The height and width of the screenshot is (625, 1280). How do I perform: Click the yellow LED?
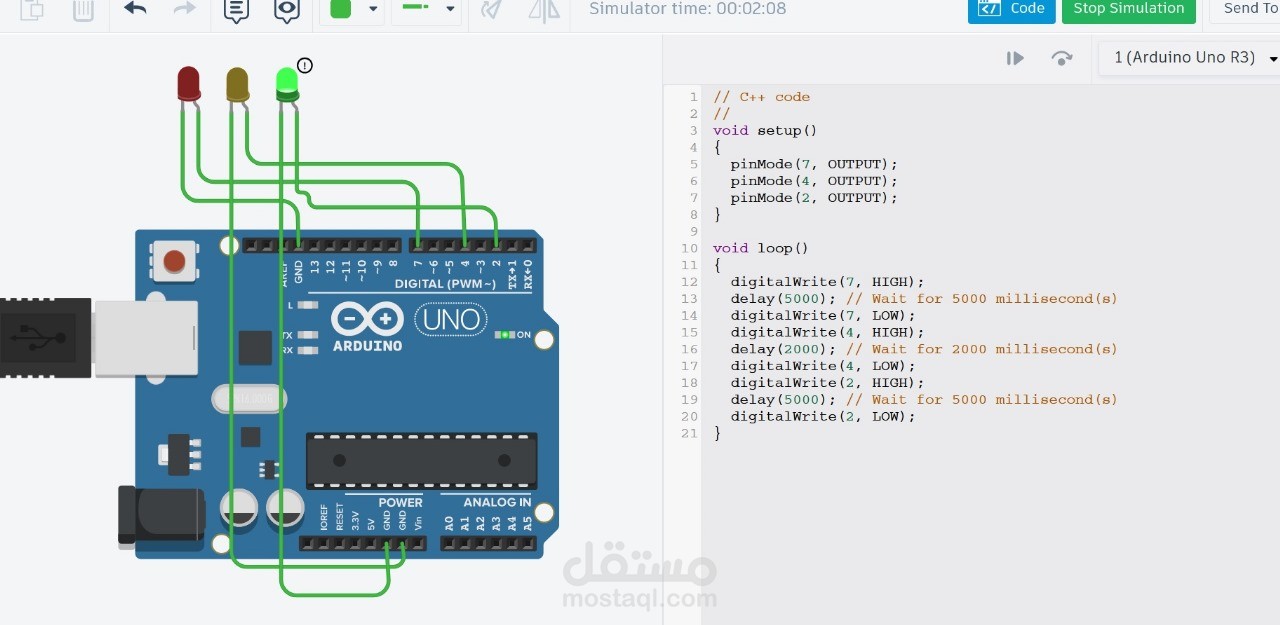pyautogui.click(x=237, y=84)
